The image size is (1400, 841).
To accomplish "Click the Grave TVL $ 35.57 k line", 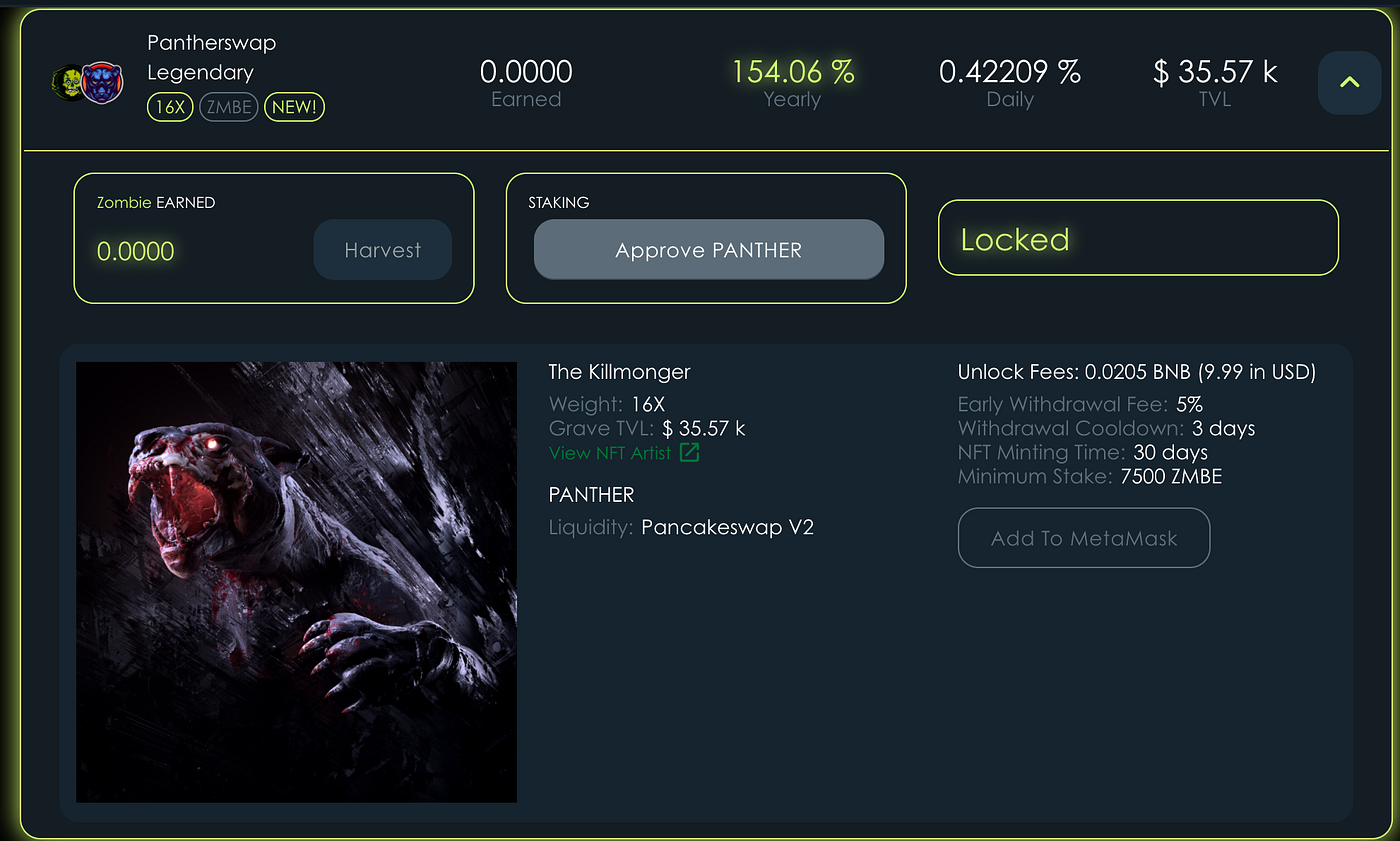I will (647, 428).
